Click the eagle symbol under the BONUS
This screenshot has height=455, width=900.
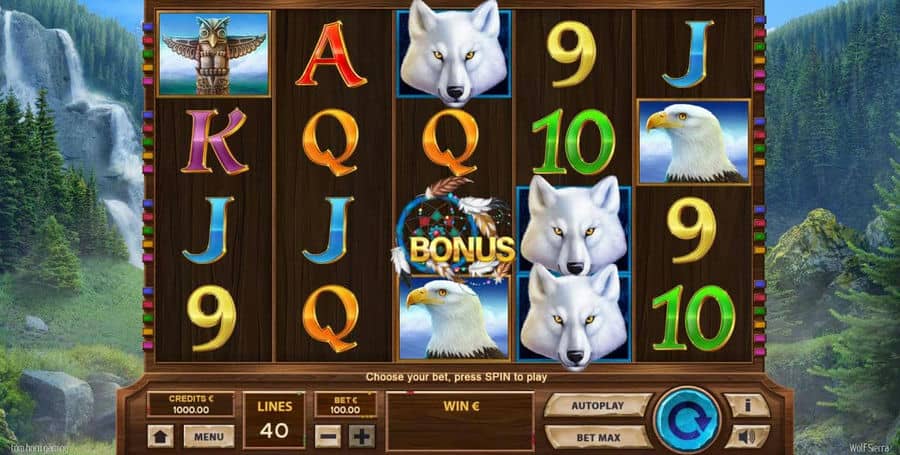453,318
